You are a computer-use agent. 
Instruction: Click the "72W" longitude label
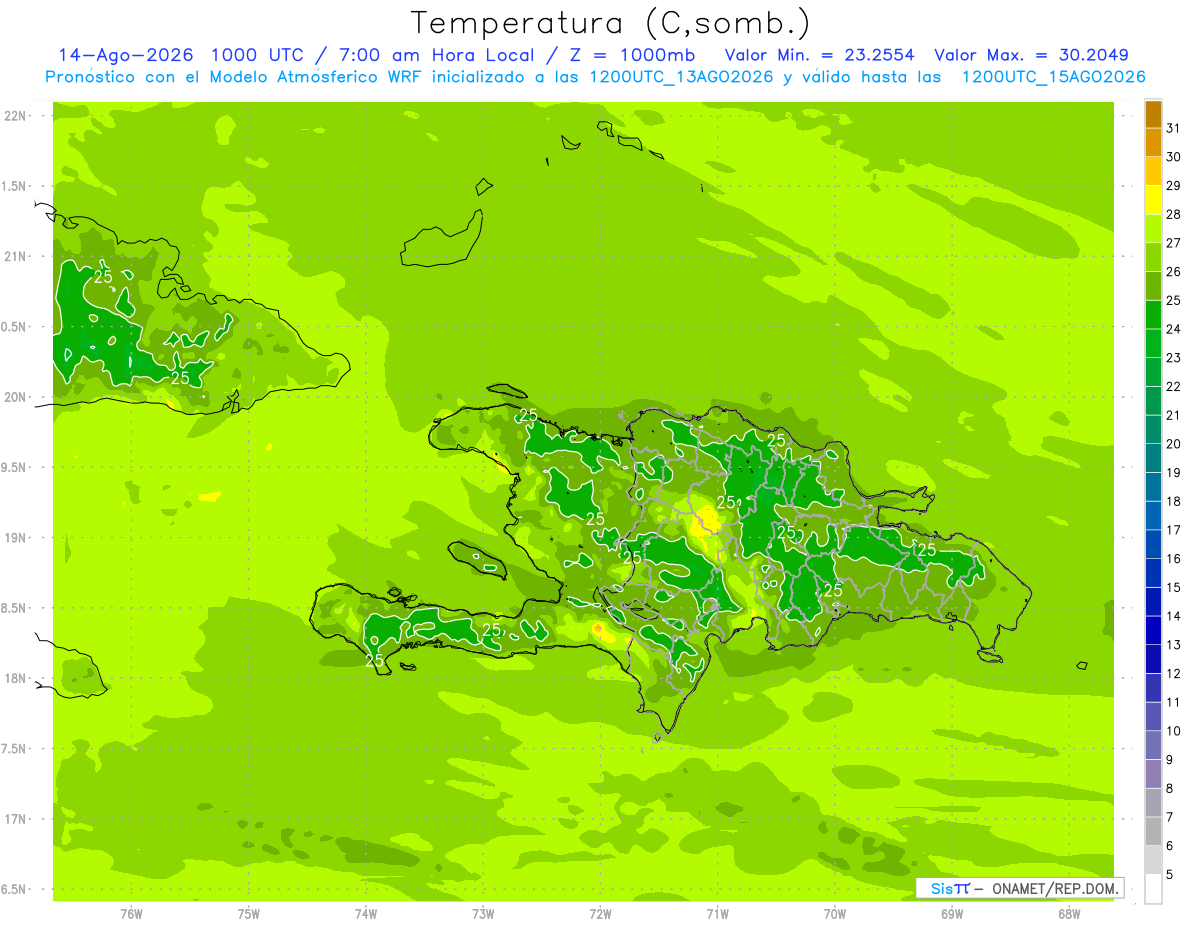pyautogui.click(x=601, y=914)
